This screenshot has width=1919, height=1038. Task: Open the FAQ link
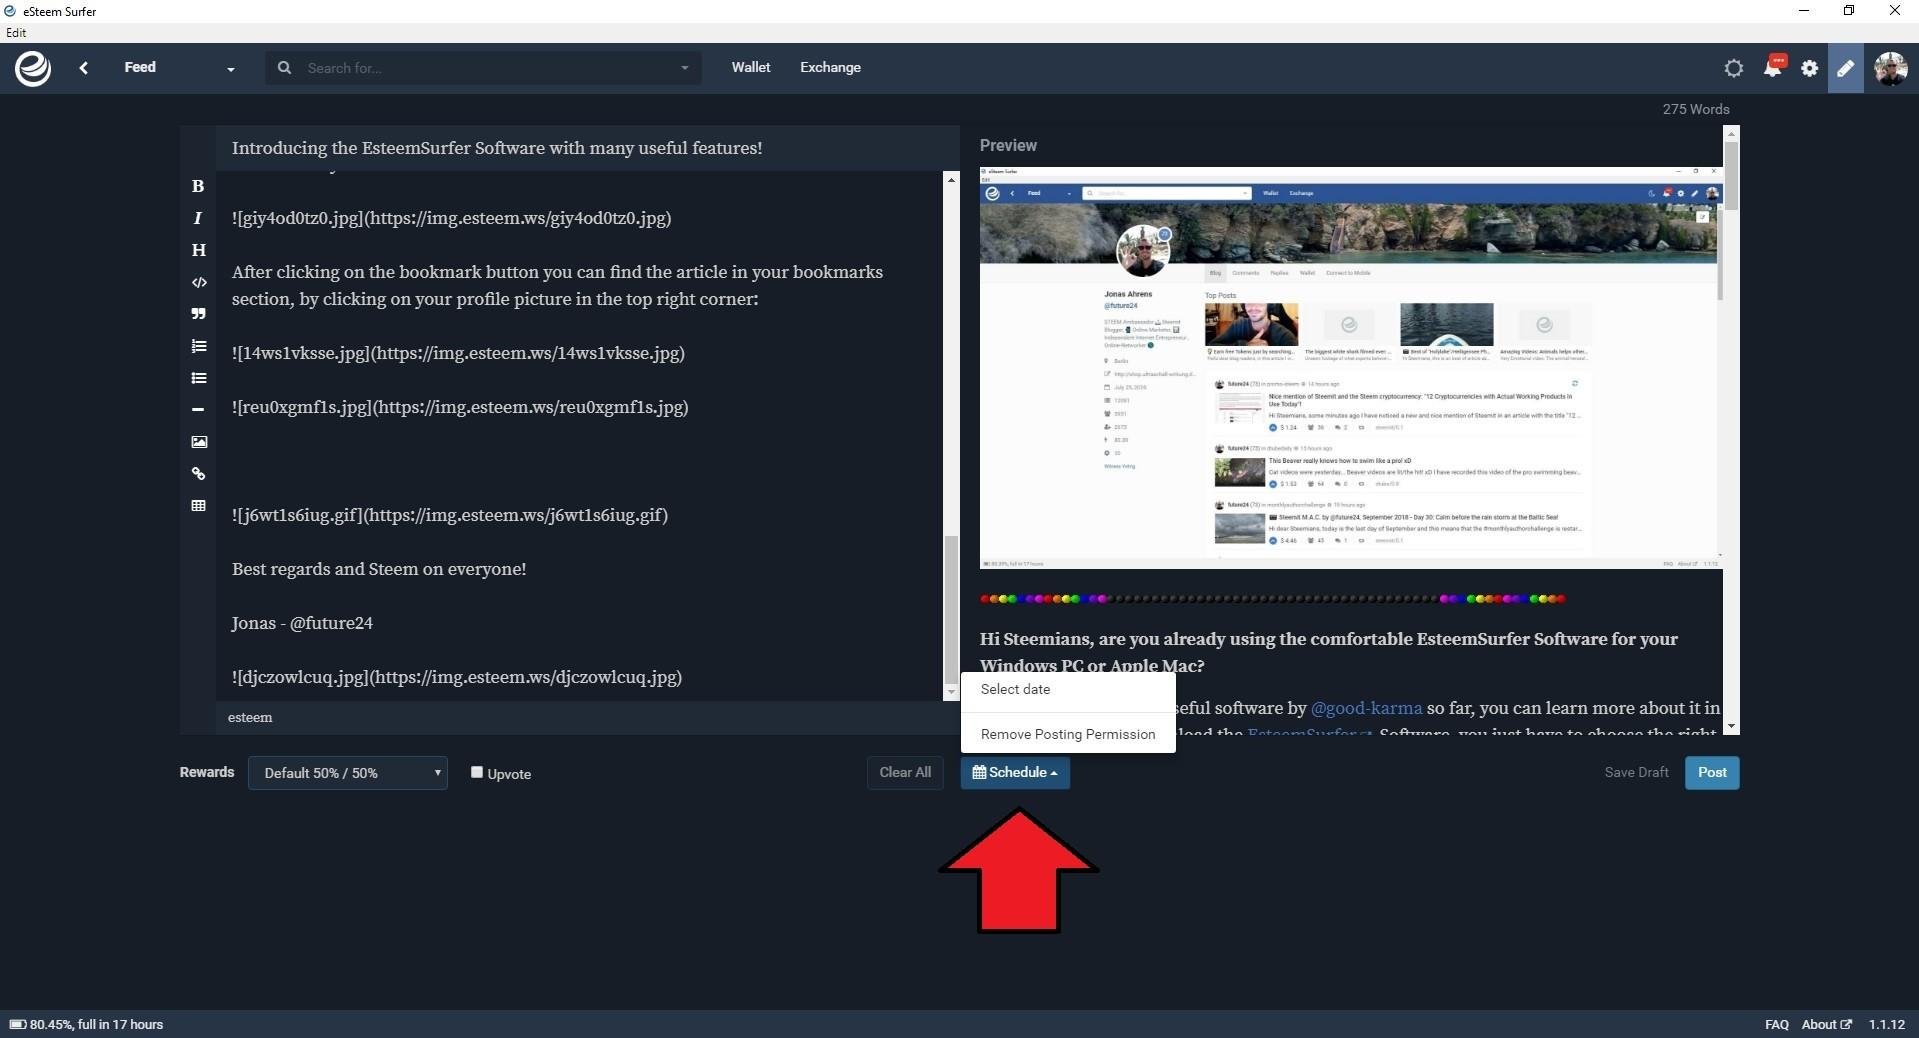coord(1777,1024)
